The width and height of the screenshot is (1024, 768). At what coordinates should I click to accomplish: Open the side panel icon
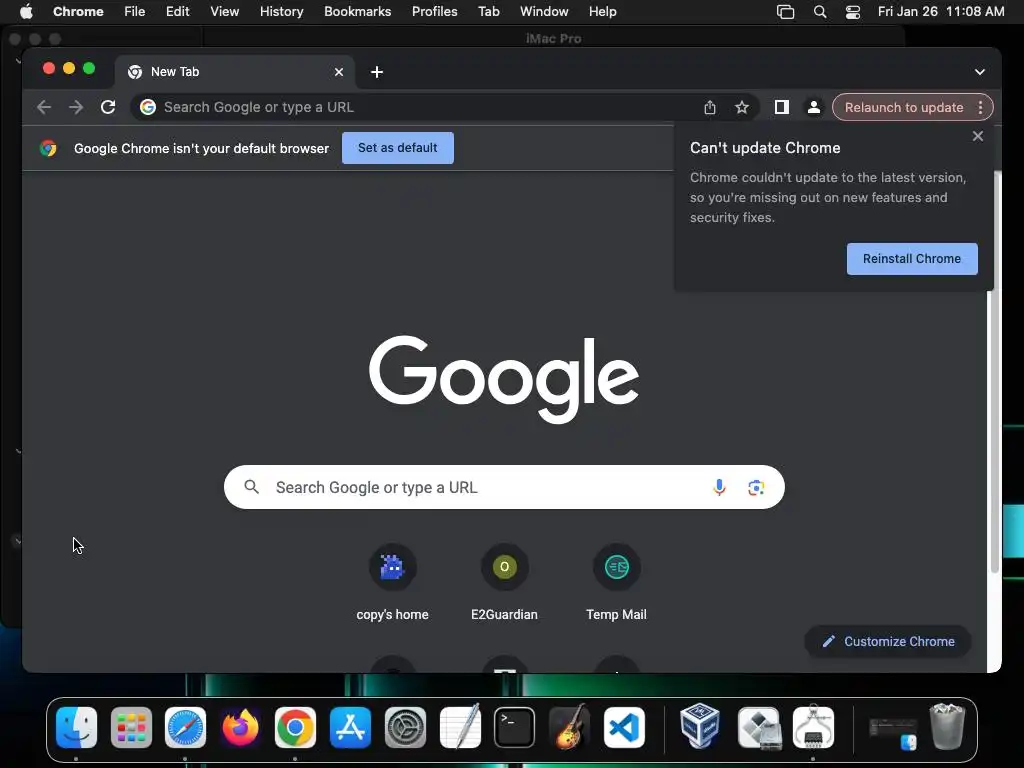[x=782, y=107]
